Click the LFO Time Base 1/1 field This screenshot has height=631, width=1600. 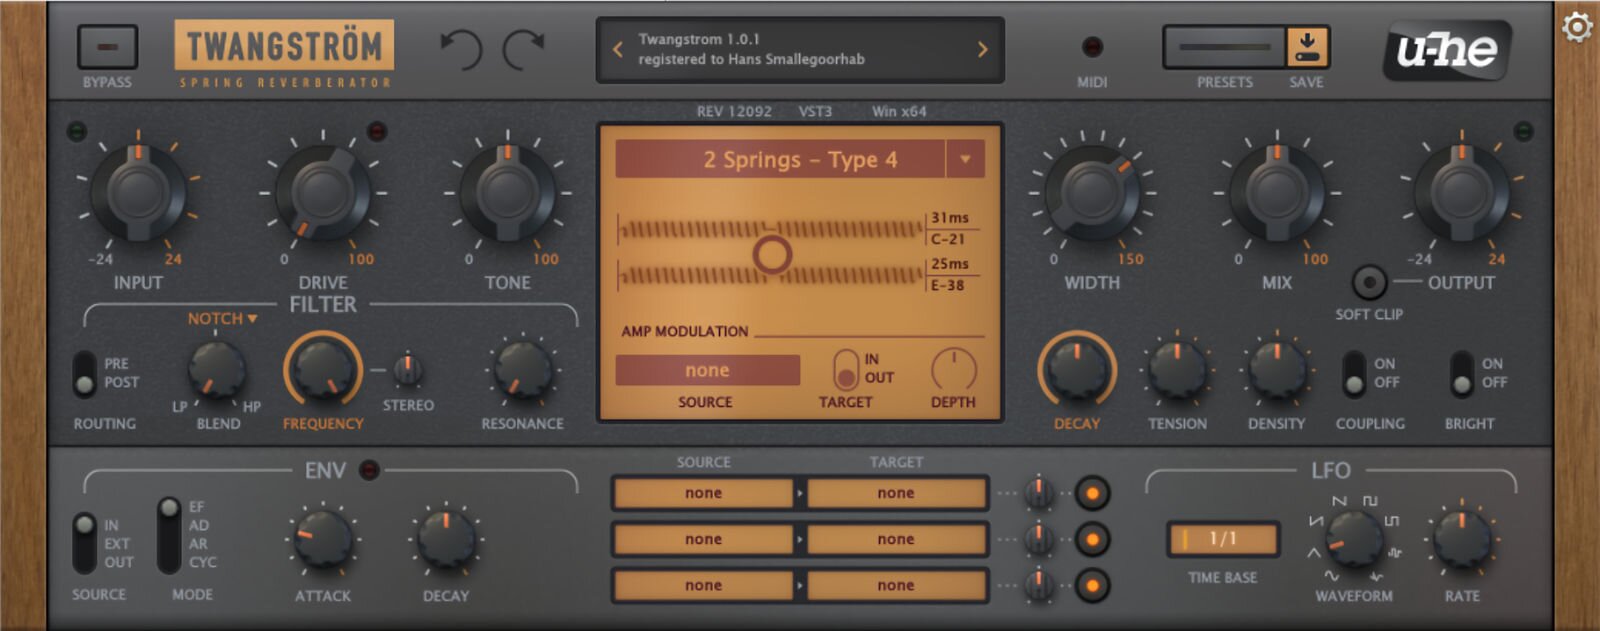pyautogui.click(x=1223, y=538)
